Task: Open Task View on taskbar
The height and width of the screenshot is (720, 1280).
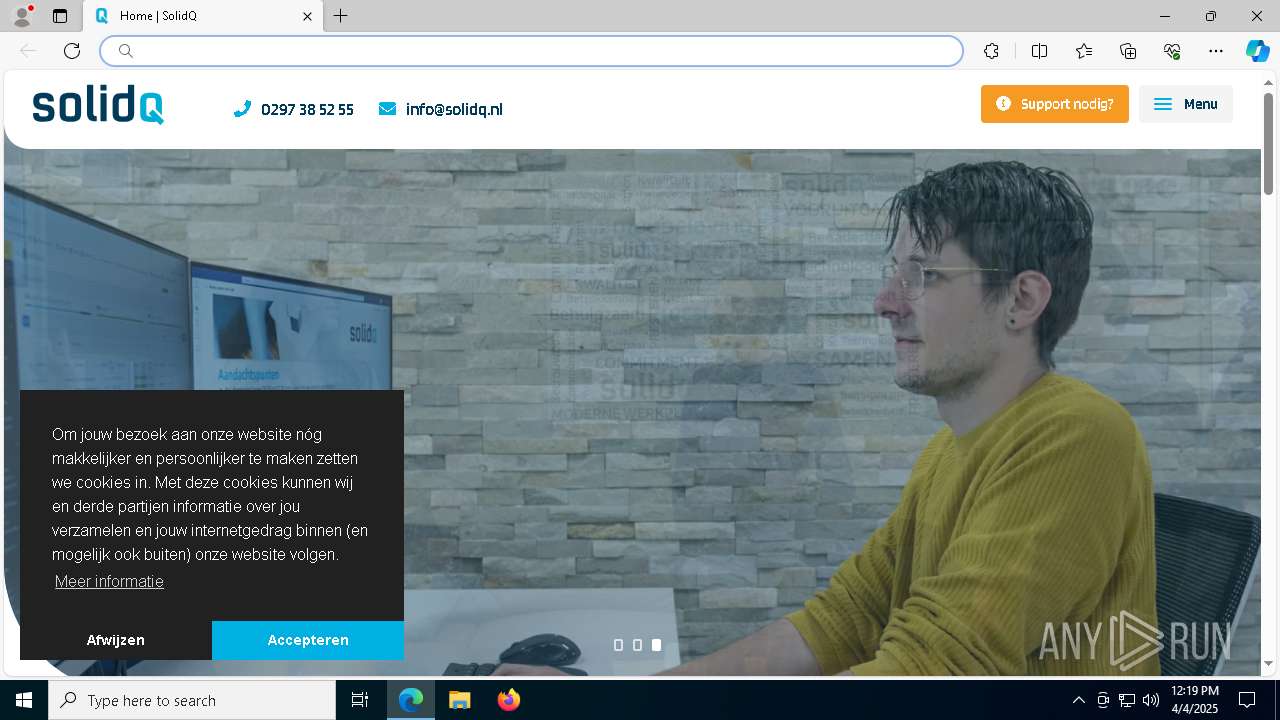Action: pos(360,700)
